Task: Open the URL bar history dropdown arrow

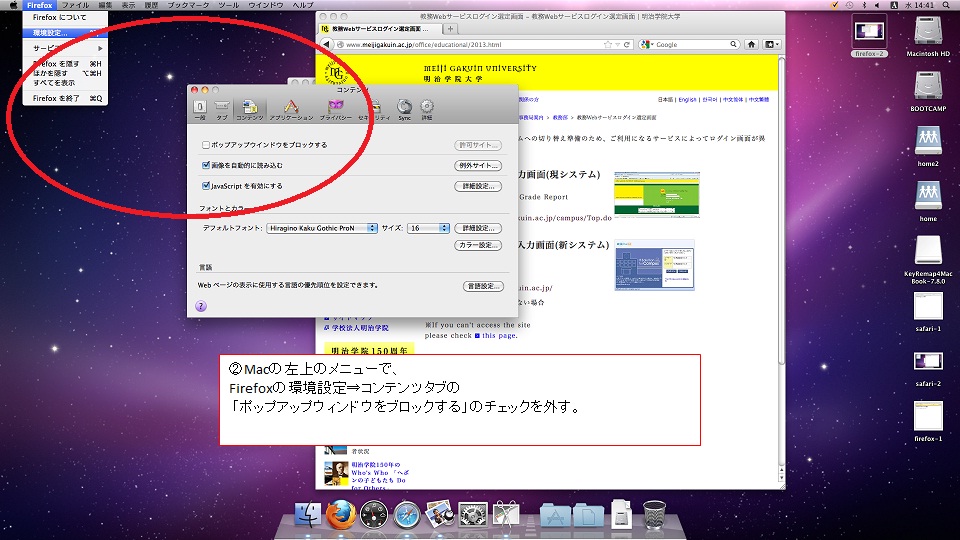Action: pyautogui.click(x=618, y=45)
